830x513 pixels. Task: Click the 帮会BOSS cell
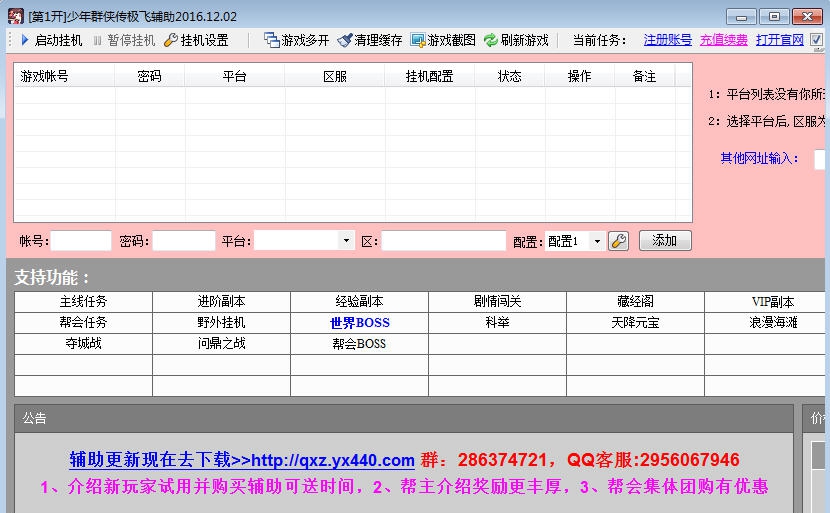pos(359,344)
